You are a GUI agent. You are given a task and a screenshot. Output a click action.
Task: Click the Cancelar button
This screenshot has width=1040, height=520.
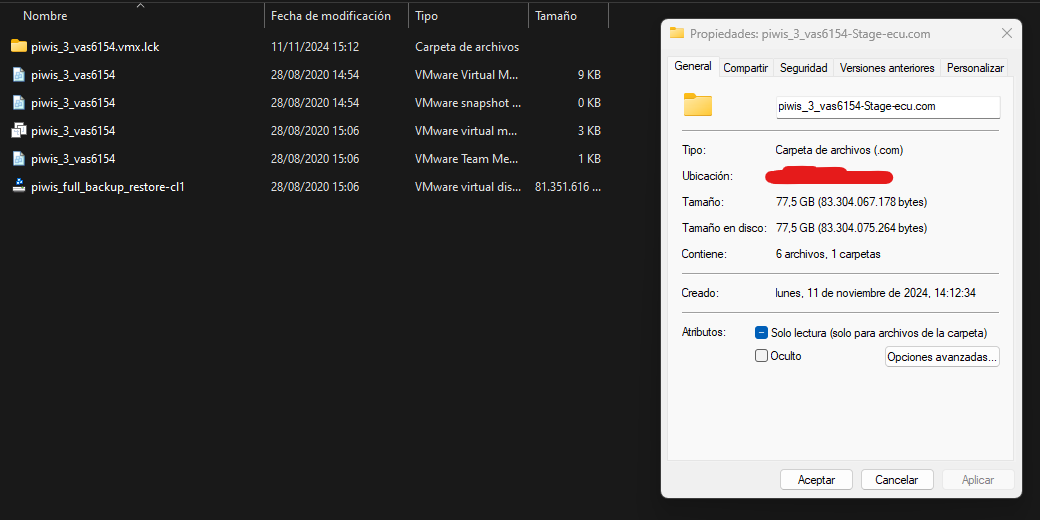896,480
